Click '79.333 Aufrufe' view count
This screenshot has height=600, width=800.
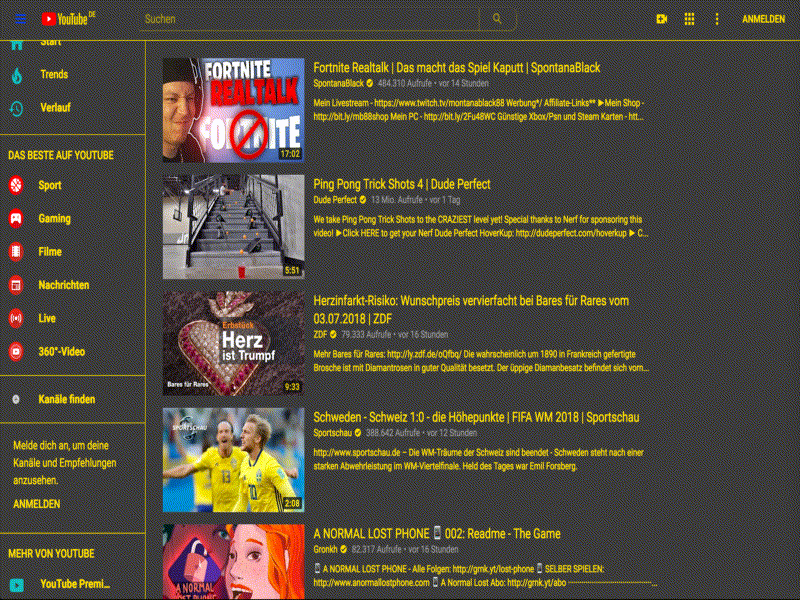point(366,335)
